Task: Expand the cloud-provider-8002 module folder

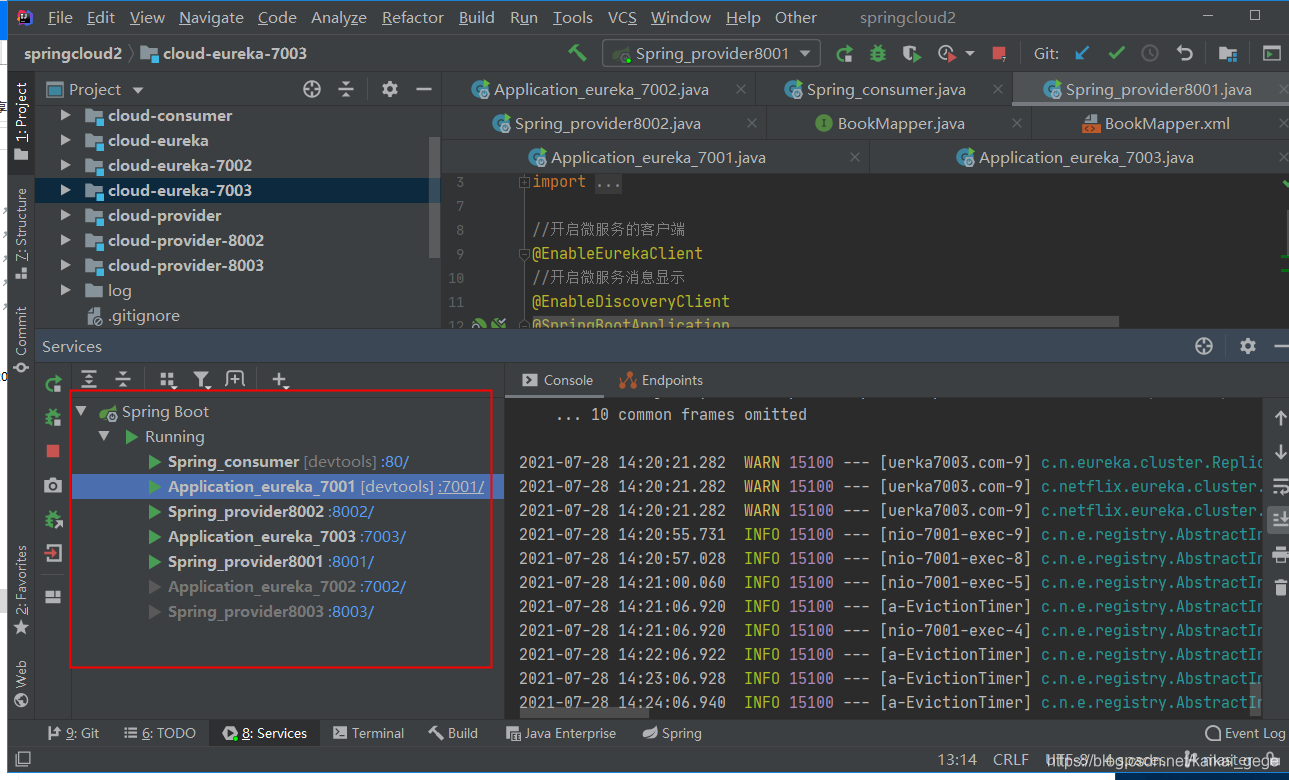Action: click(x=65, y=240)
